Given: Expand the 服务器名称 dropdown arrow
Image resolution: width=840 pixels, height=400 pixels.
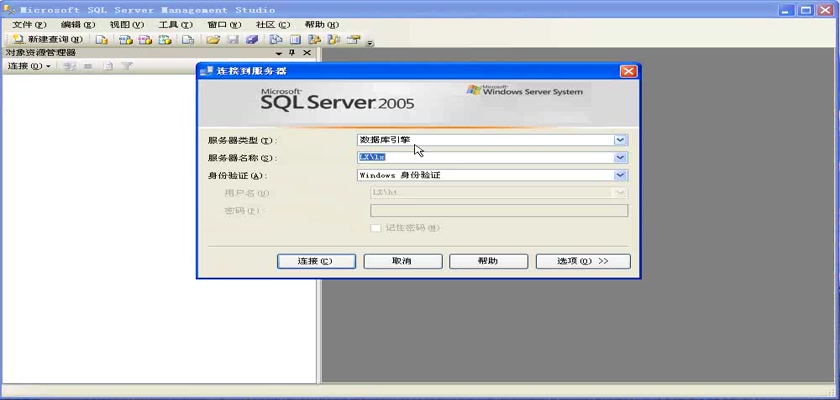Looking at the screenshot, I should click(x=620, y=157).
